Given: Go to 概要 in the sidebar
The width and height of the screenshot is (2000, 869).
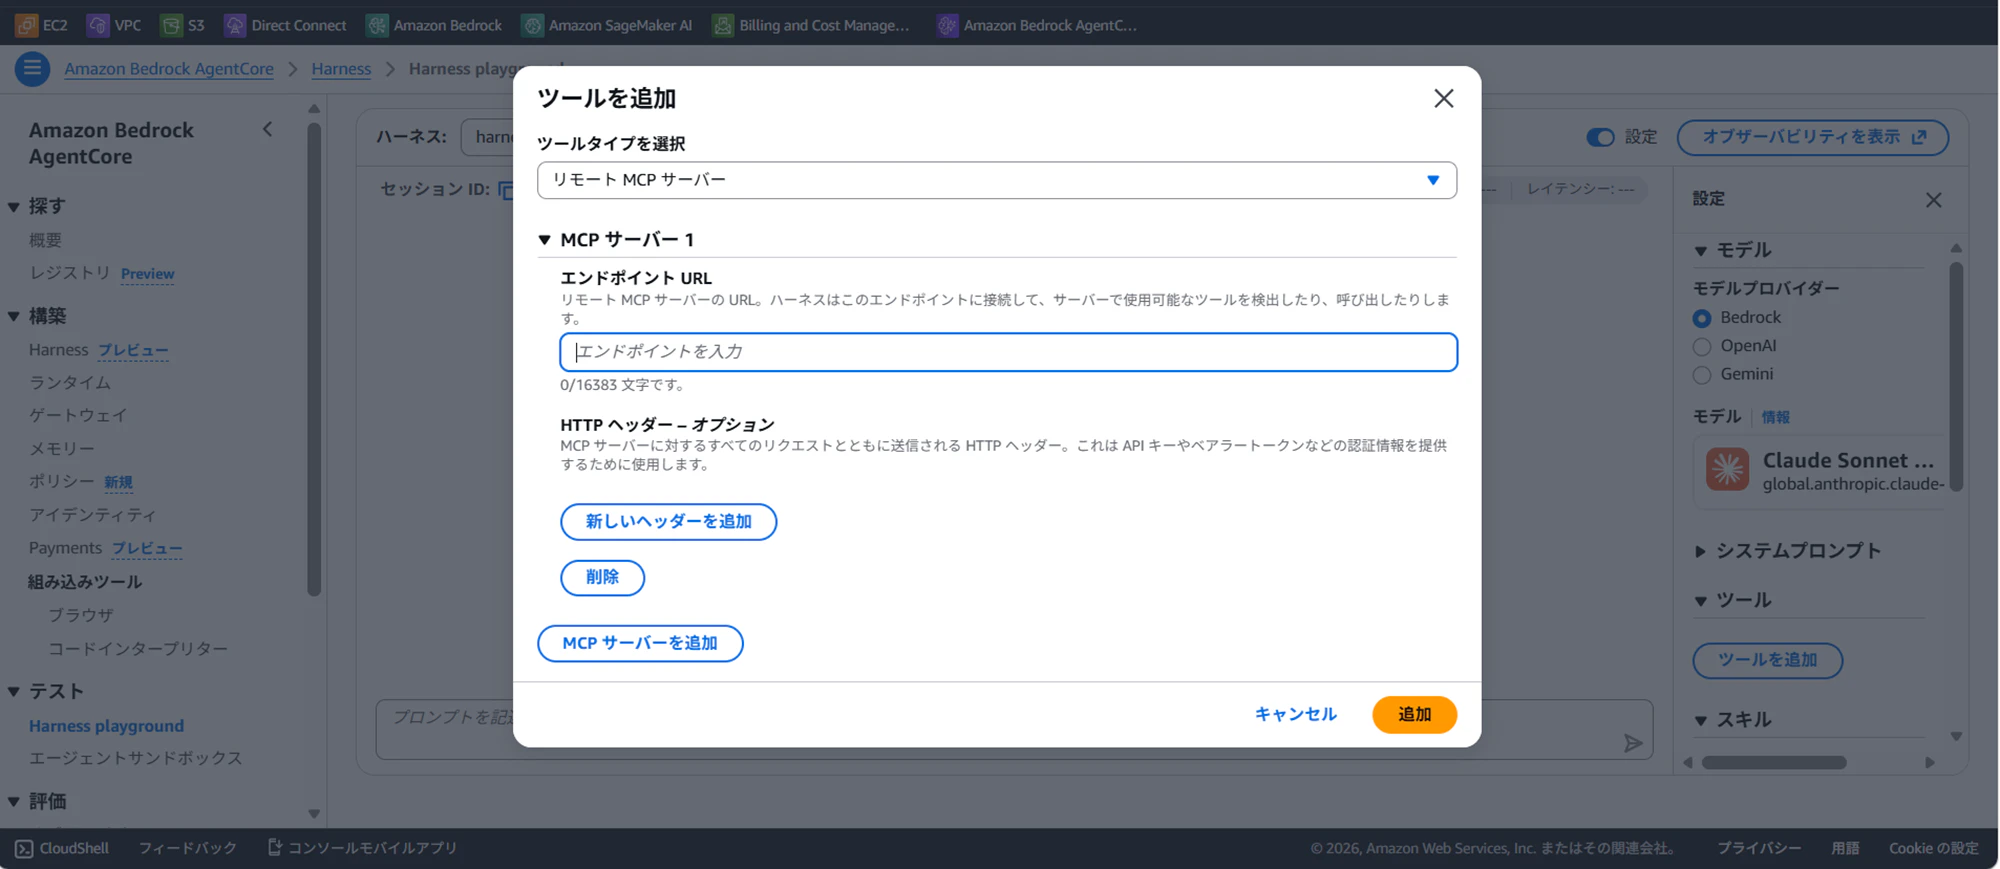Looking at the screenshot, I should pyautogui.click(x=45, y=240).
